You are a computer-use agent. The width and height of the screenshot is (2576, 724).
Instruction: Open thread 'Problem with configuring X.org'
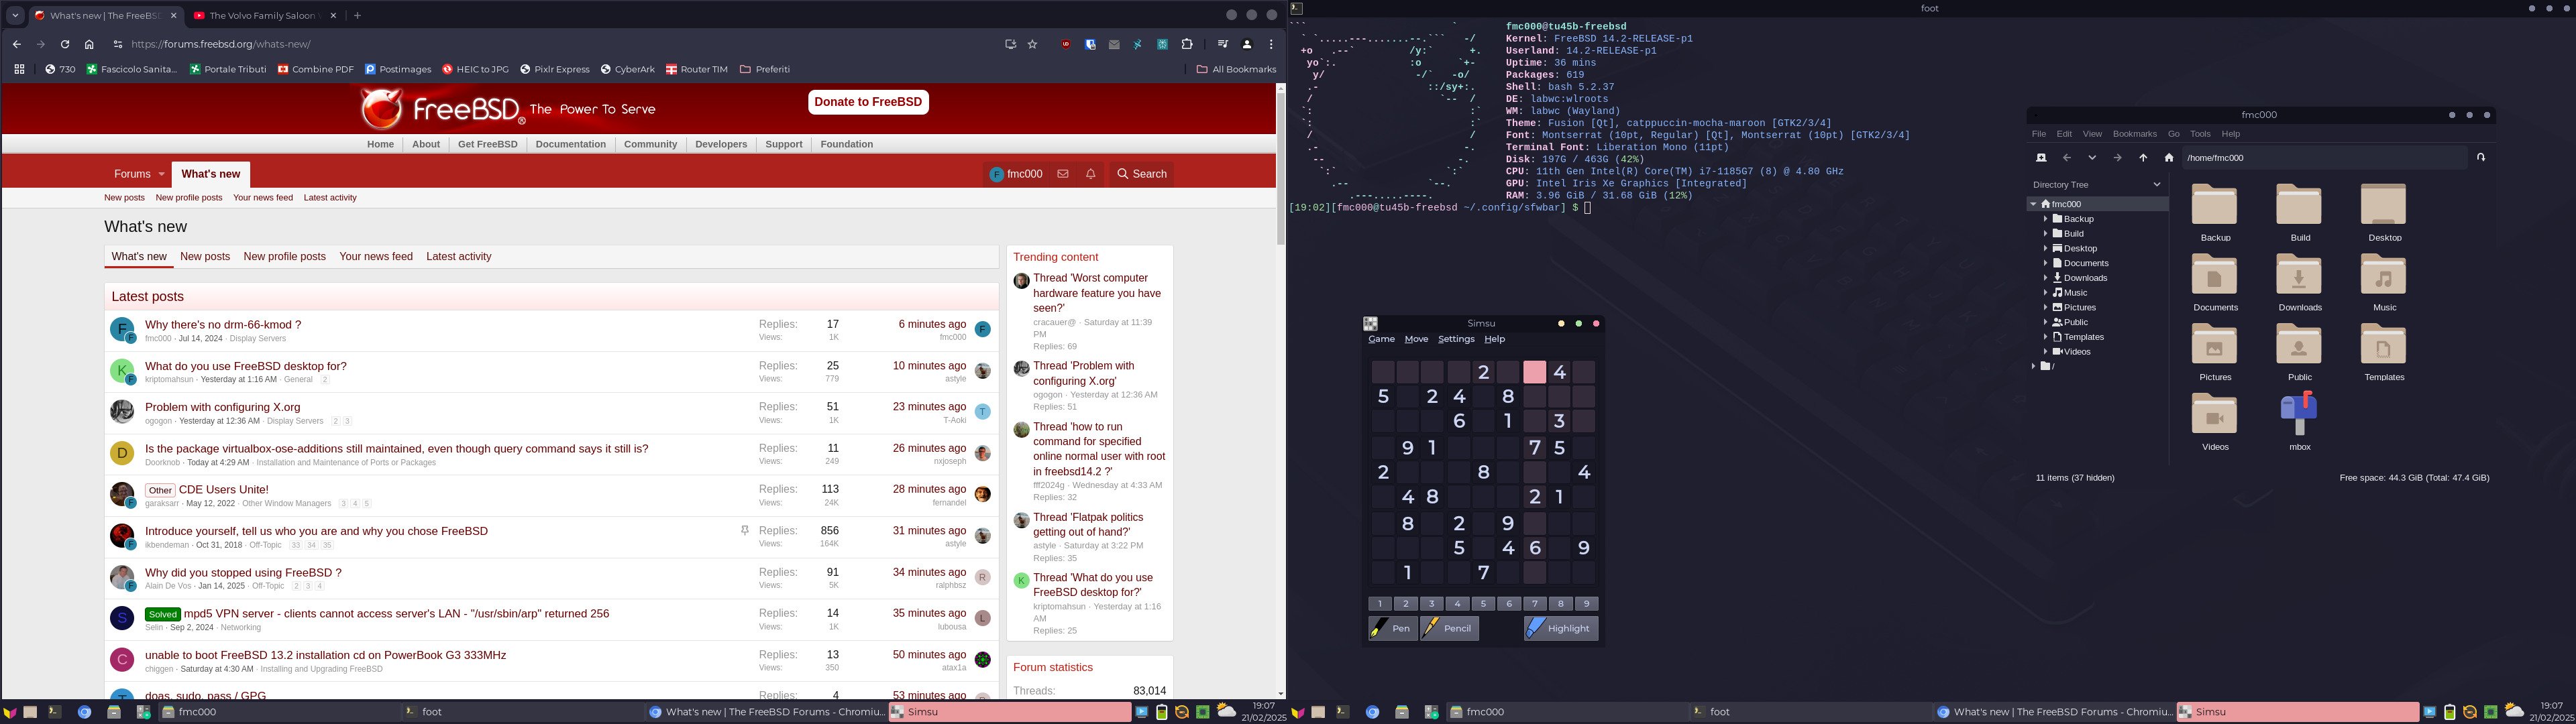[x=222, y=407]
